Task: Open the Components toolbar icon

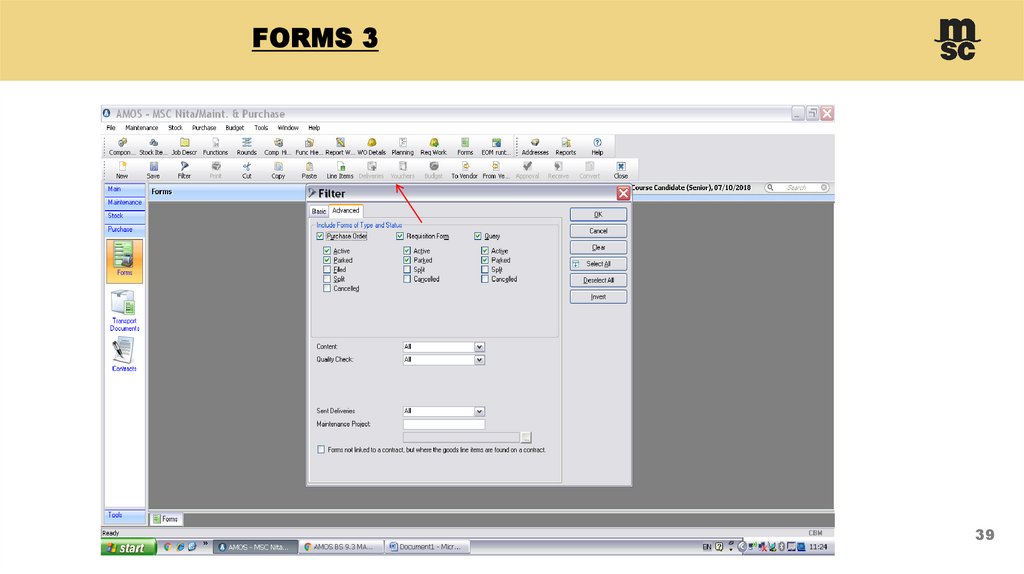Action: 121,146
